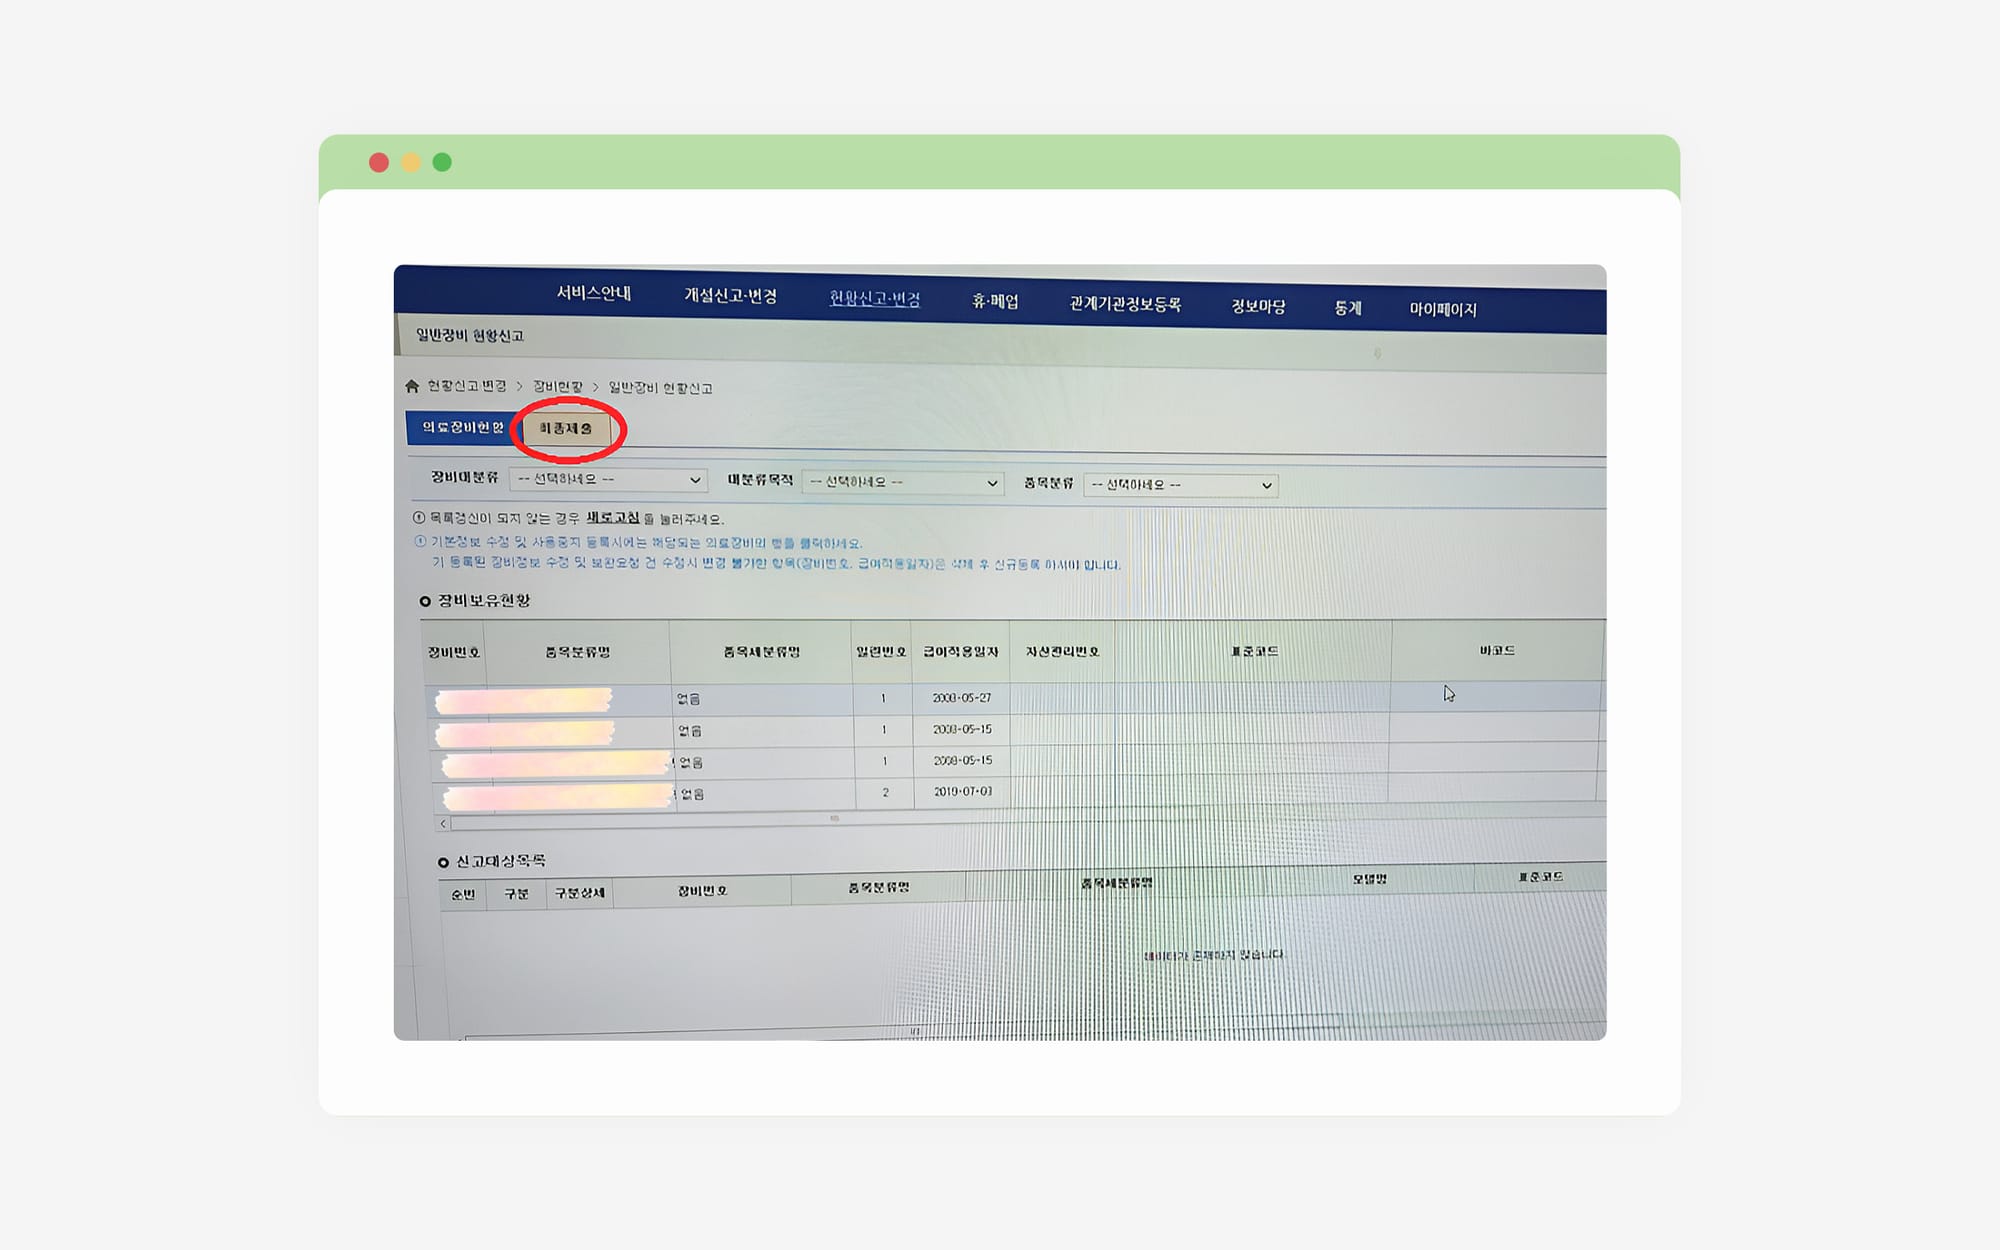Open the 현황신고·변경 menu
2000x1250 pixels.
point(875,299)
